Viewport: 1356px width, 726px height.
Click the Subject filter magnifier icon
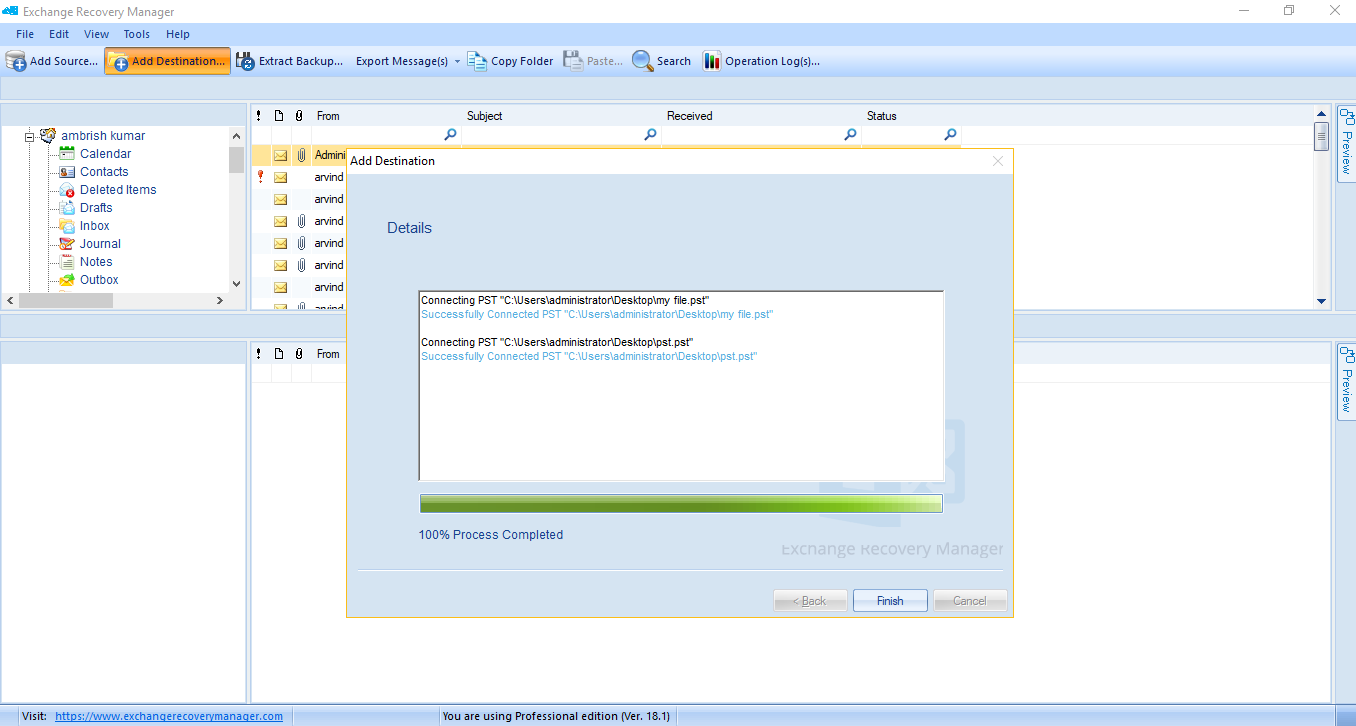tap(650, 135)
